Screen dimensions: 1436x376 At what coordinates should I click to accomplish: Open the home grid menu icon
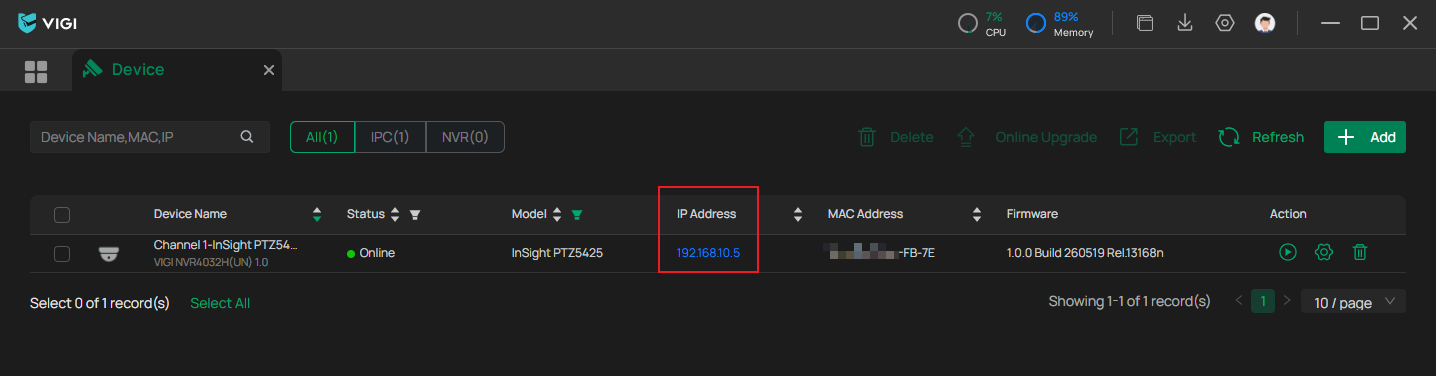pyautogui.click(x=36, y=71)
